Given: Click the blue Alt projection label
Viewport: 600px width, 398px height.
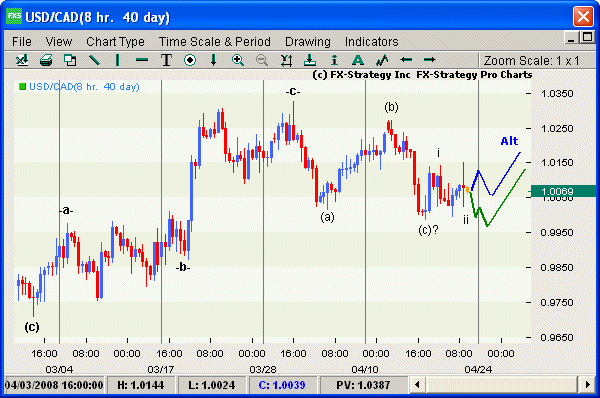Looking at the screenshot, I should pos(509,141).
